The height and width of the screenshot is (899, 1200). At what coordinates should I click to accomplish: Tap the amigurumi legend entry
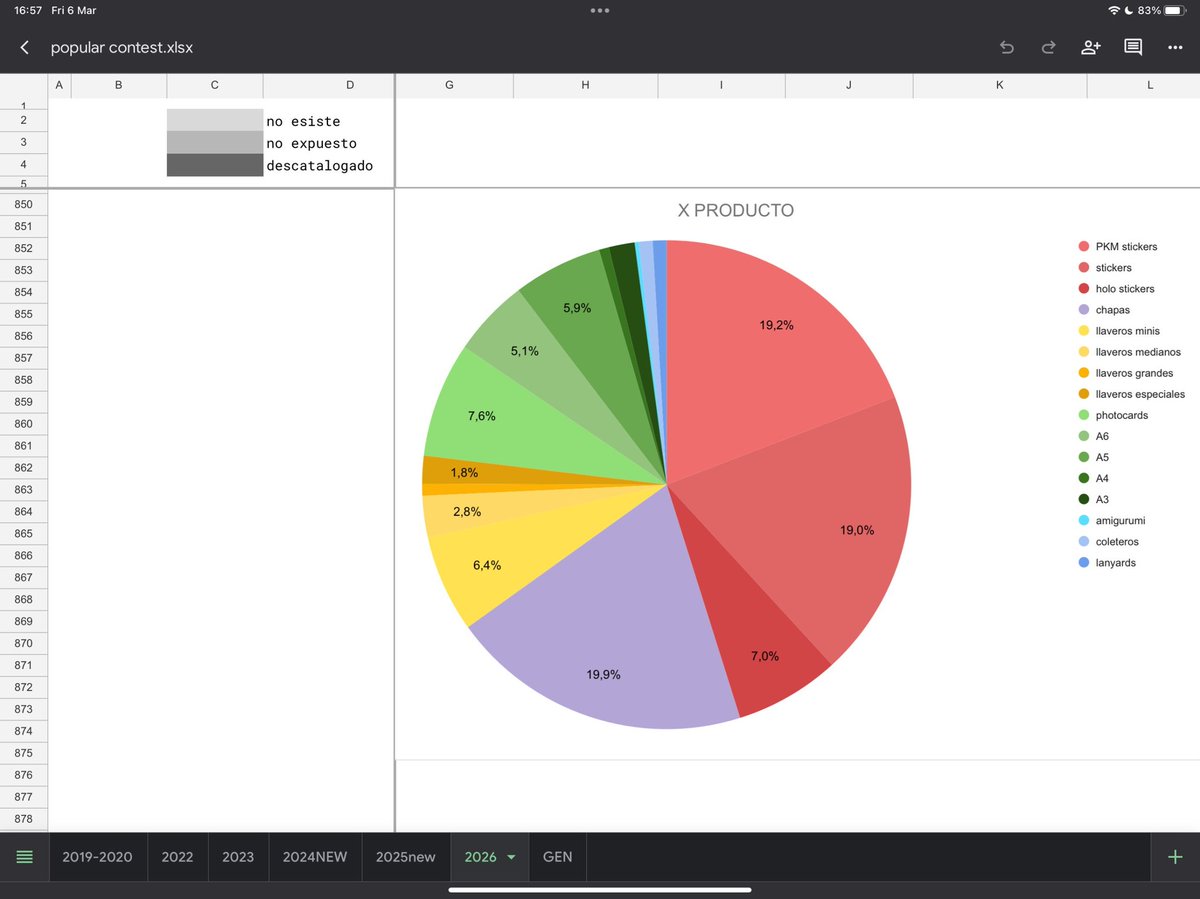point(1111,520)
